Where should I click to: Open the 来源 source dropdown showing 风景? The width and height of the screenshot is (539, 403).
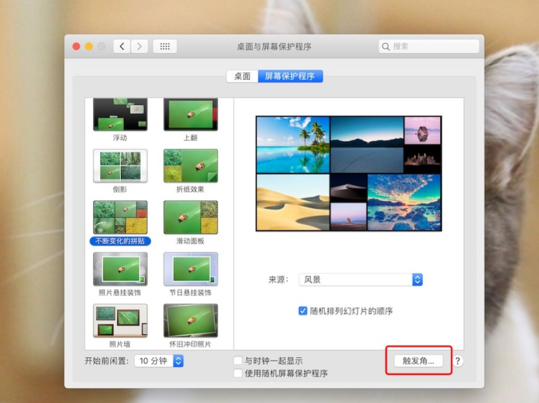point(361,280)
